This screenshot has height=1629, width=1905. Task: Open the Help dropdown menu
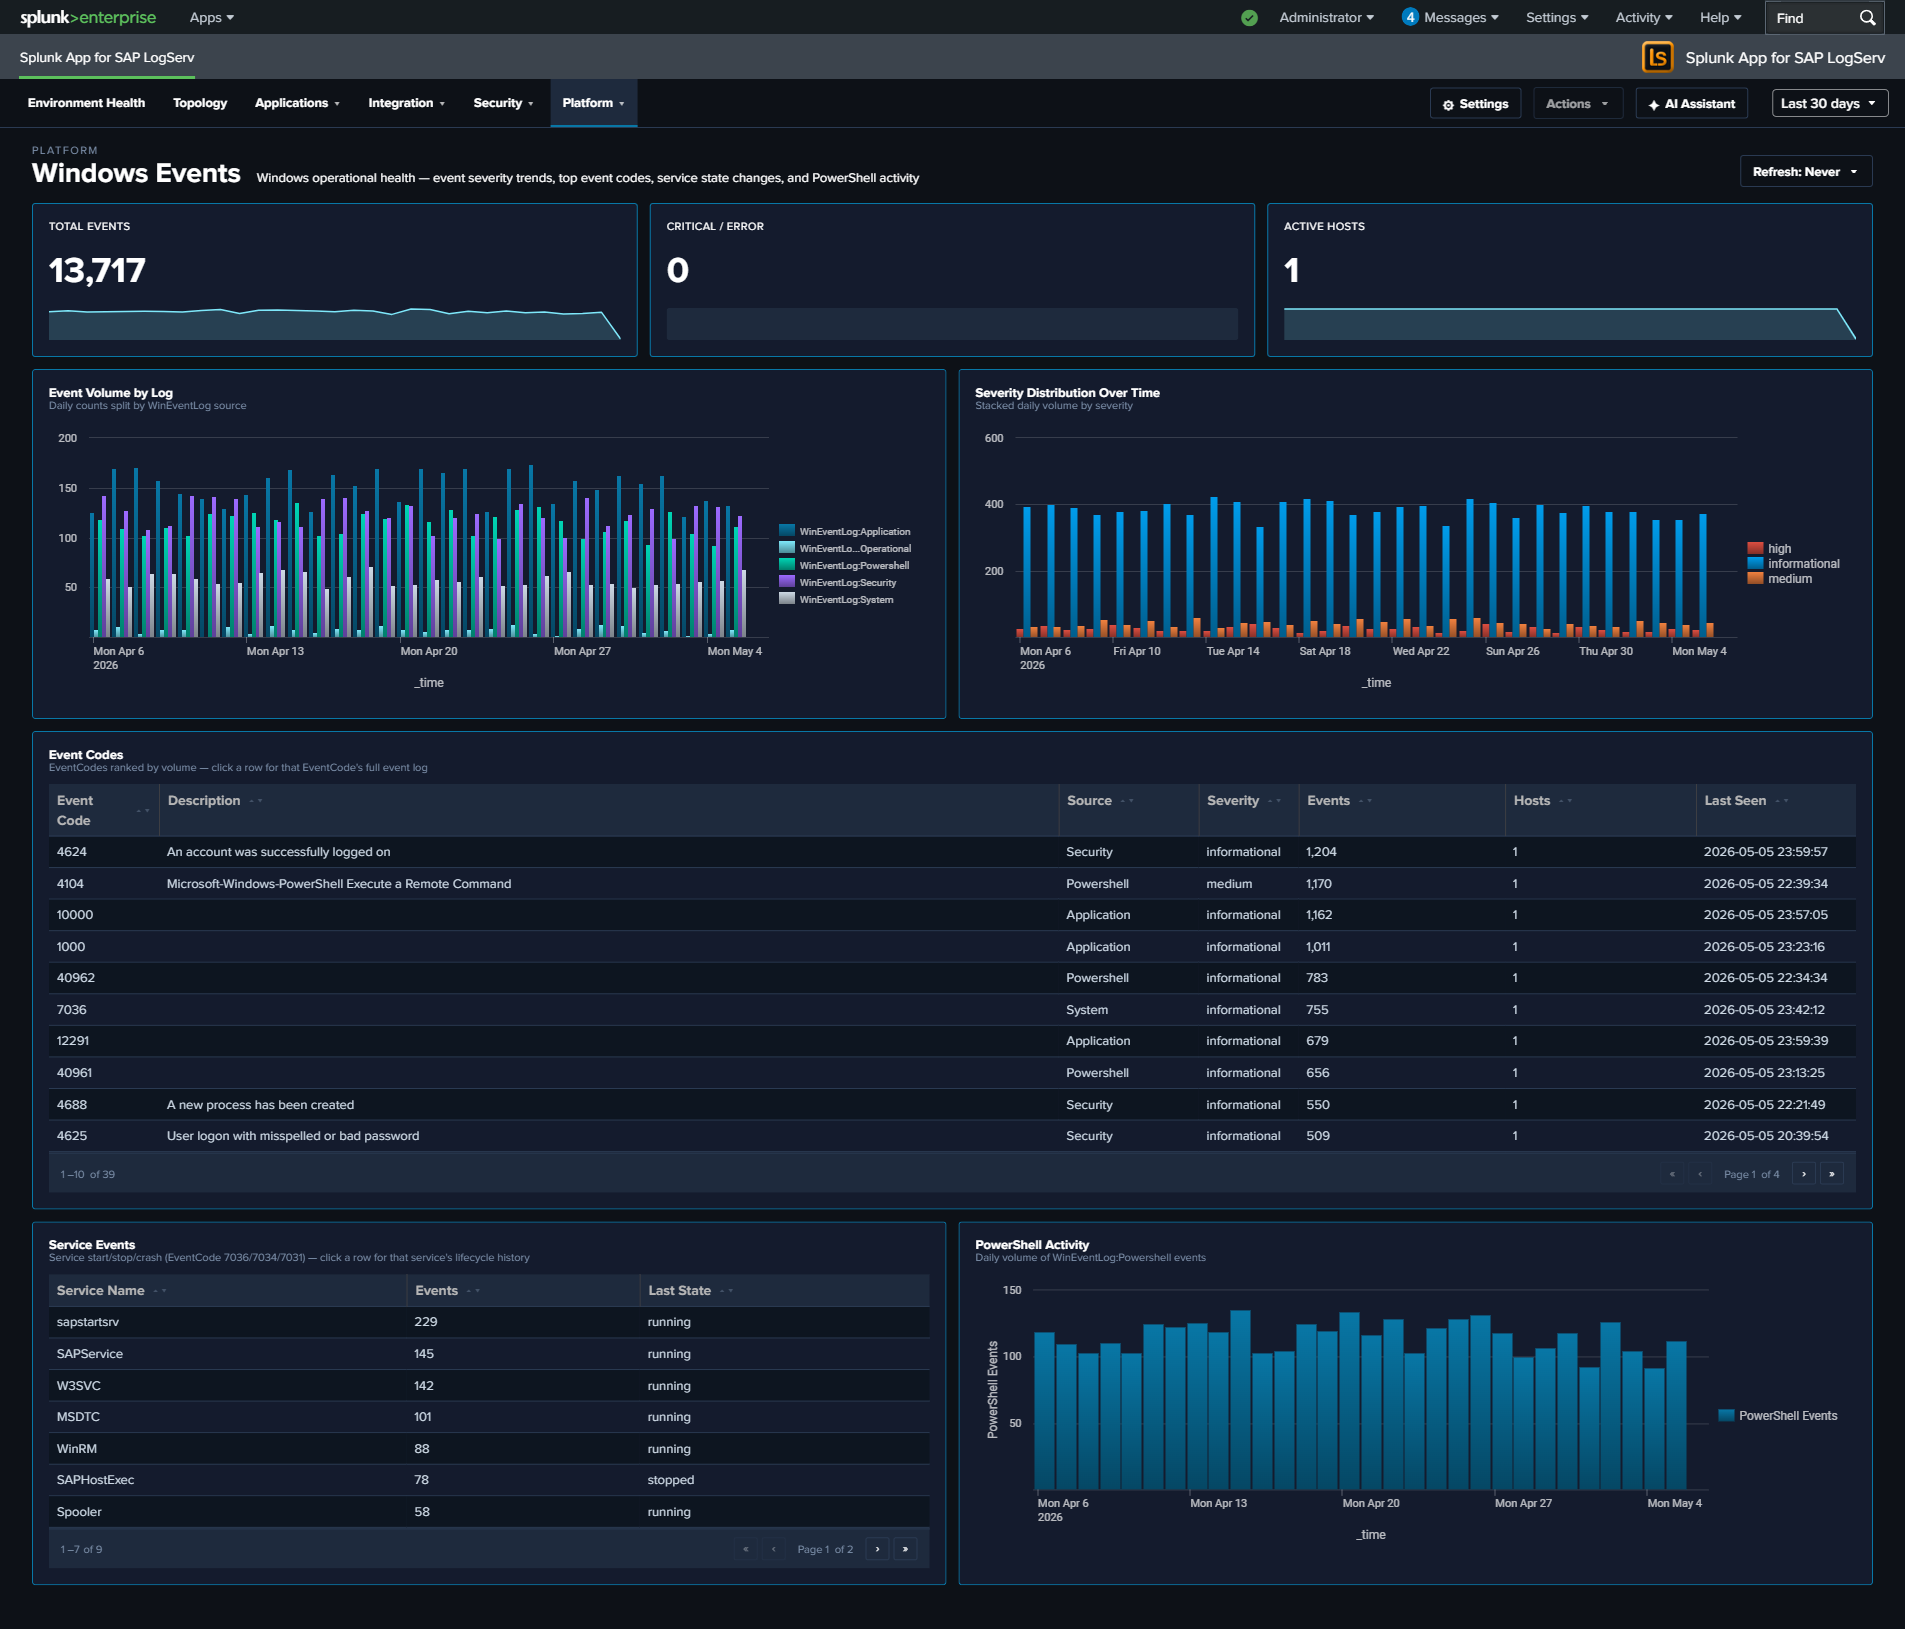click(x=1721, y=18)
